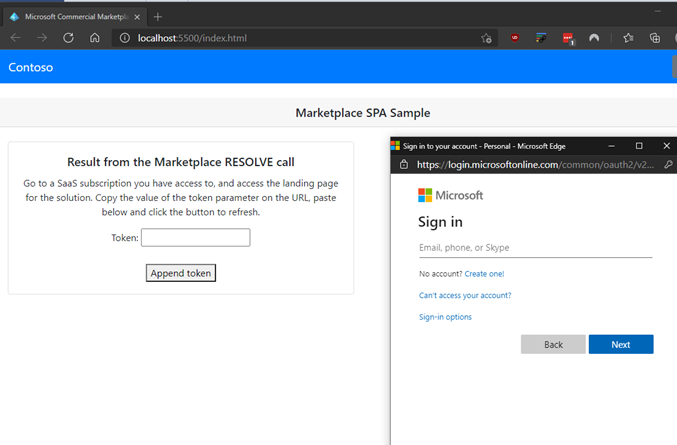Open the gray arch-shaped extension icon
This screenshot has height=445, width=677.
(594, 38)
